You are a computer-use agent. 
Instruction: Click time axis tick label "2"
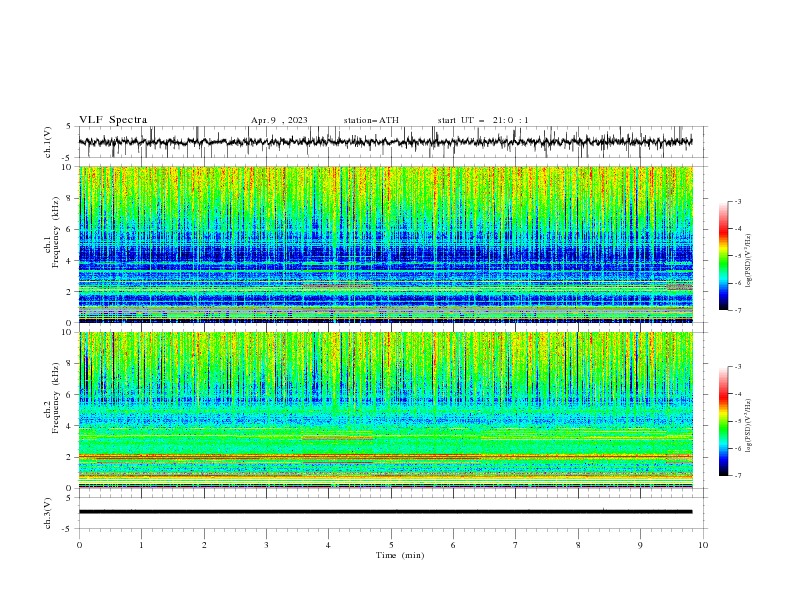(204, 545)
